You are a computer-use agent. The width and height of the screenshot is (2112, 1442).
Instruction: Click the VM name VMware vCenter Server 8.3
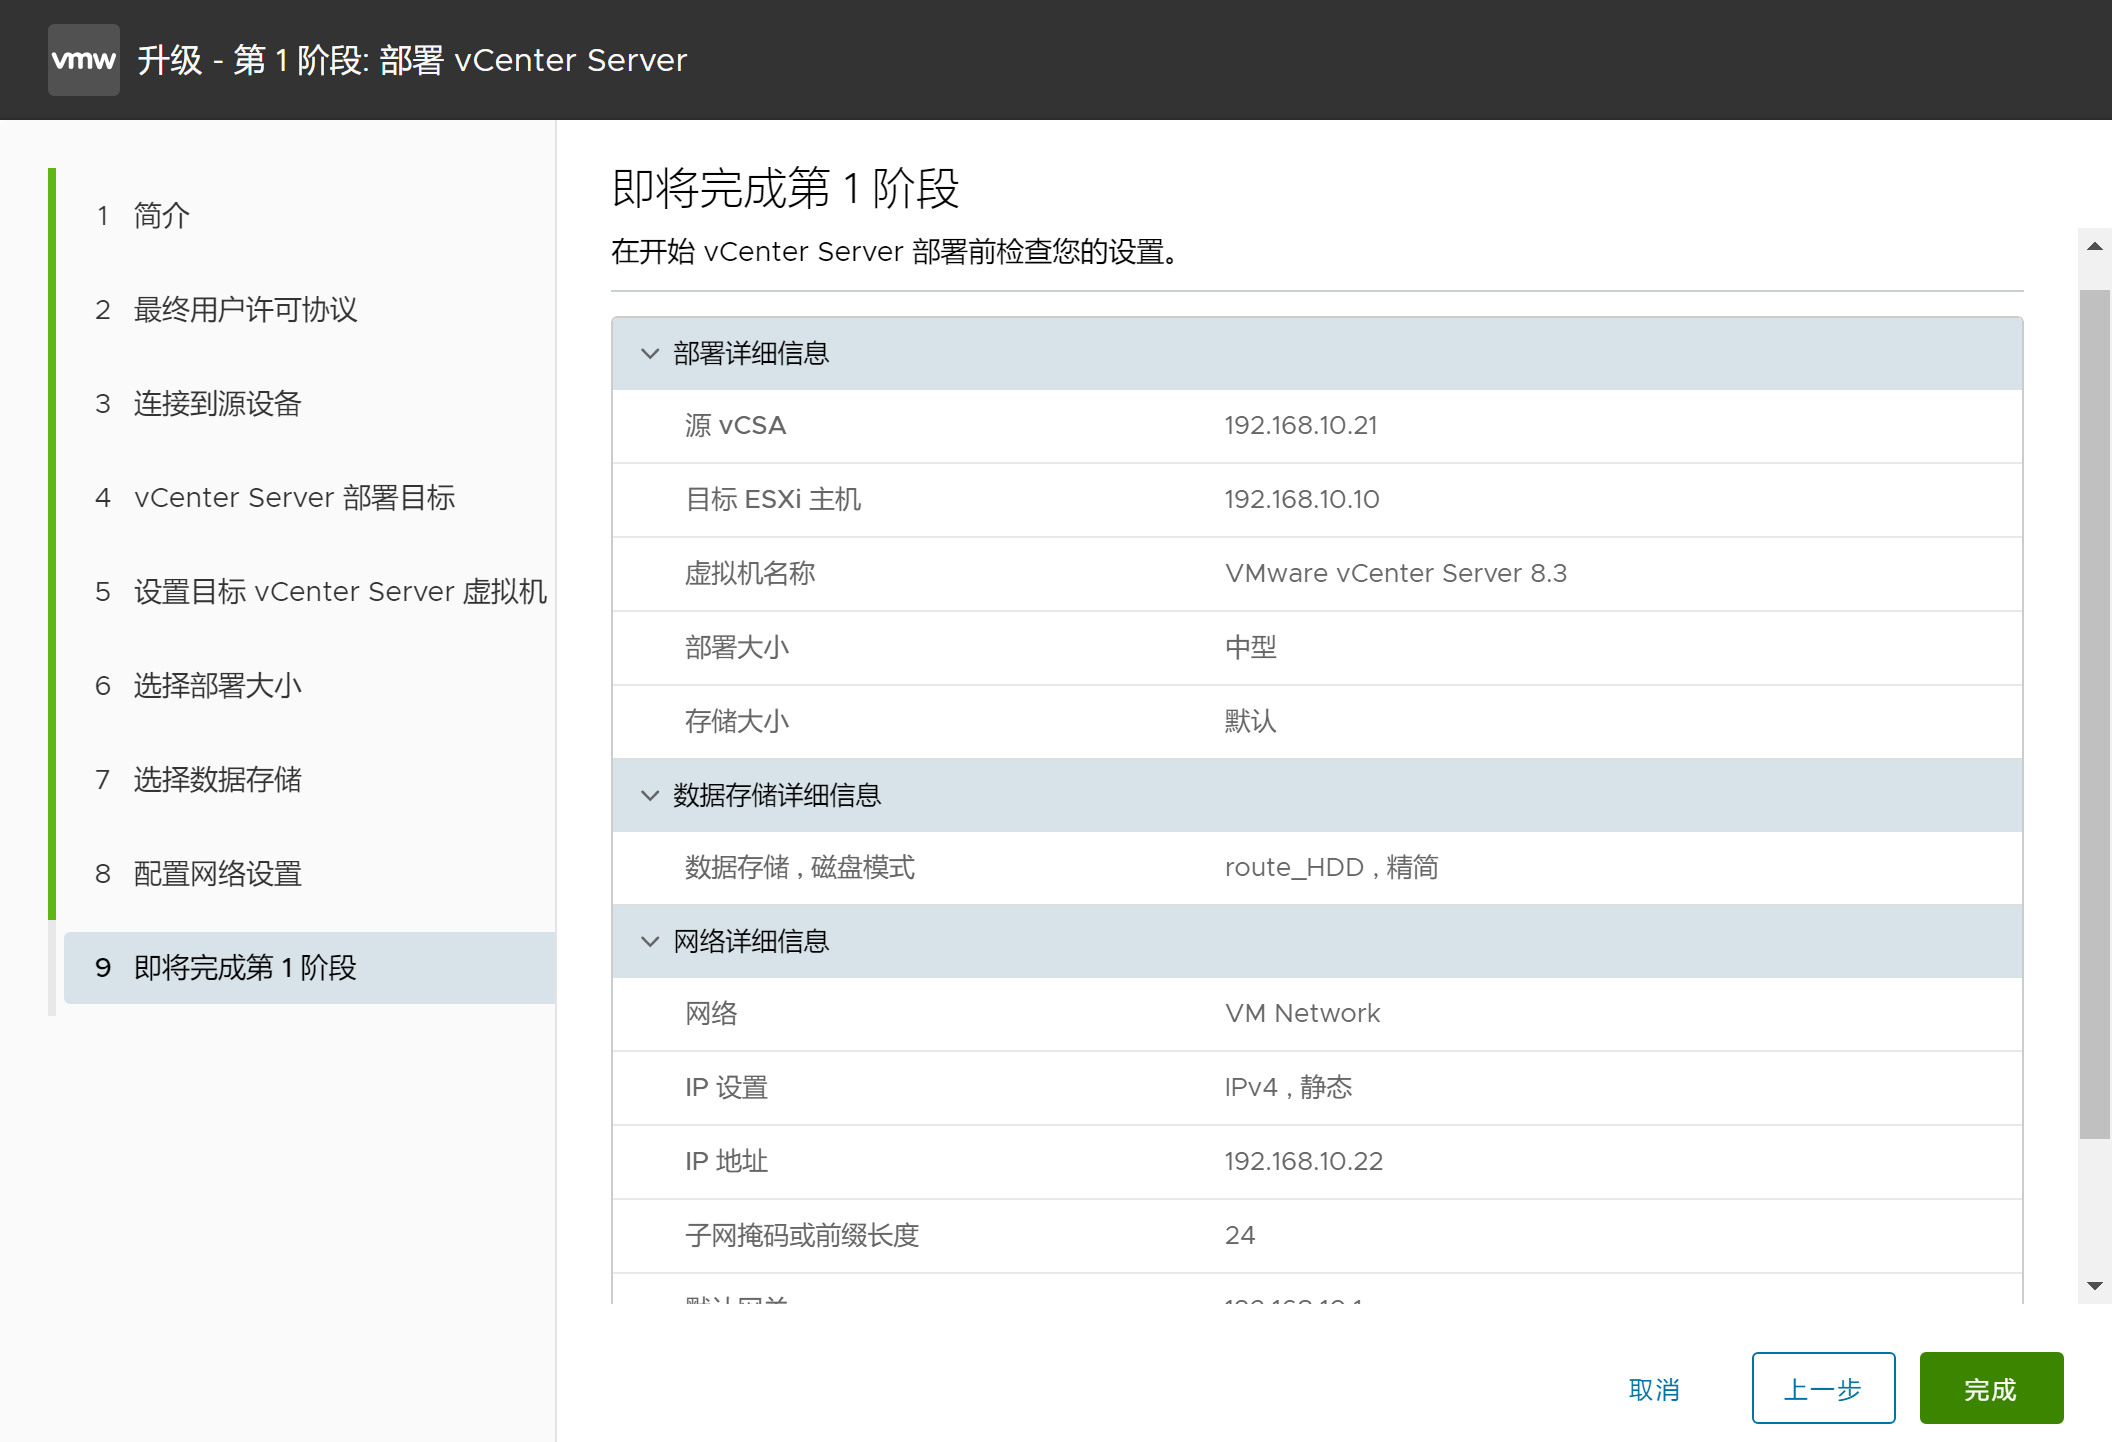[x=1396, y=574]
